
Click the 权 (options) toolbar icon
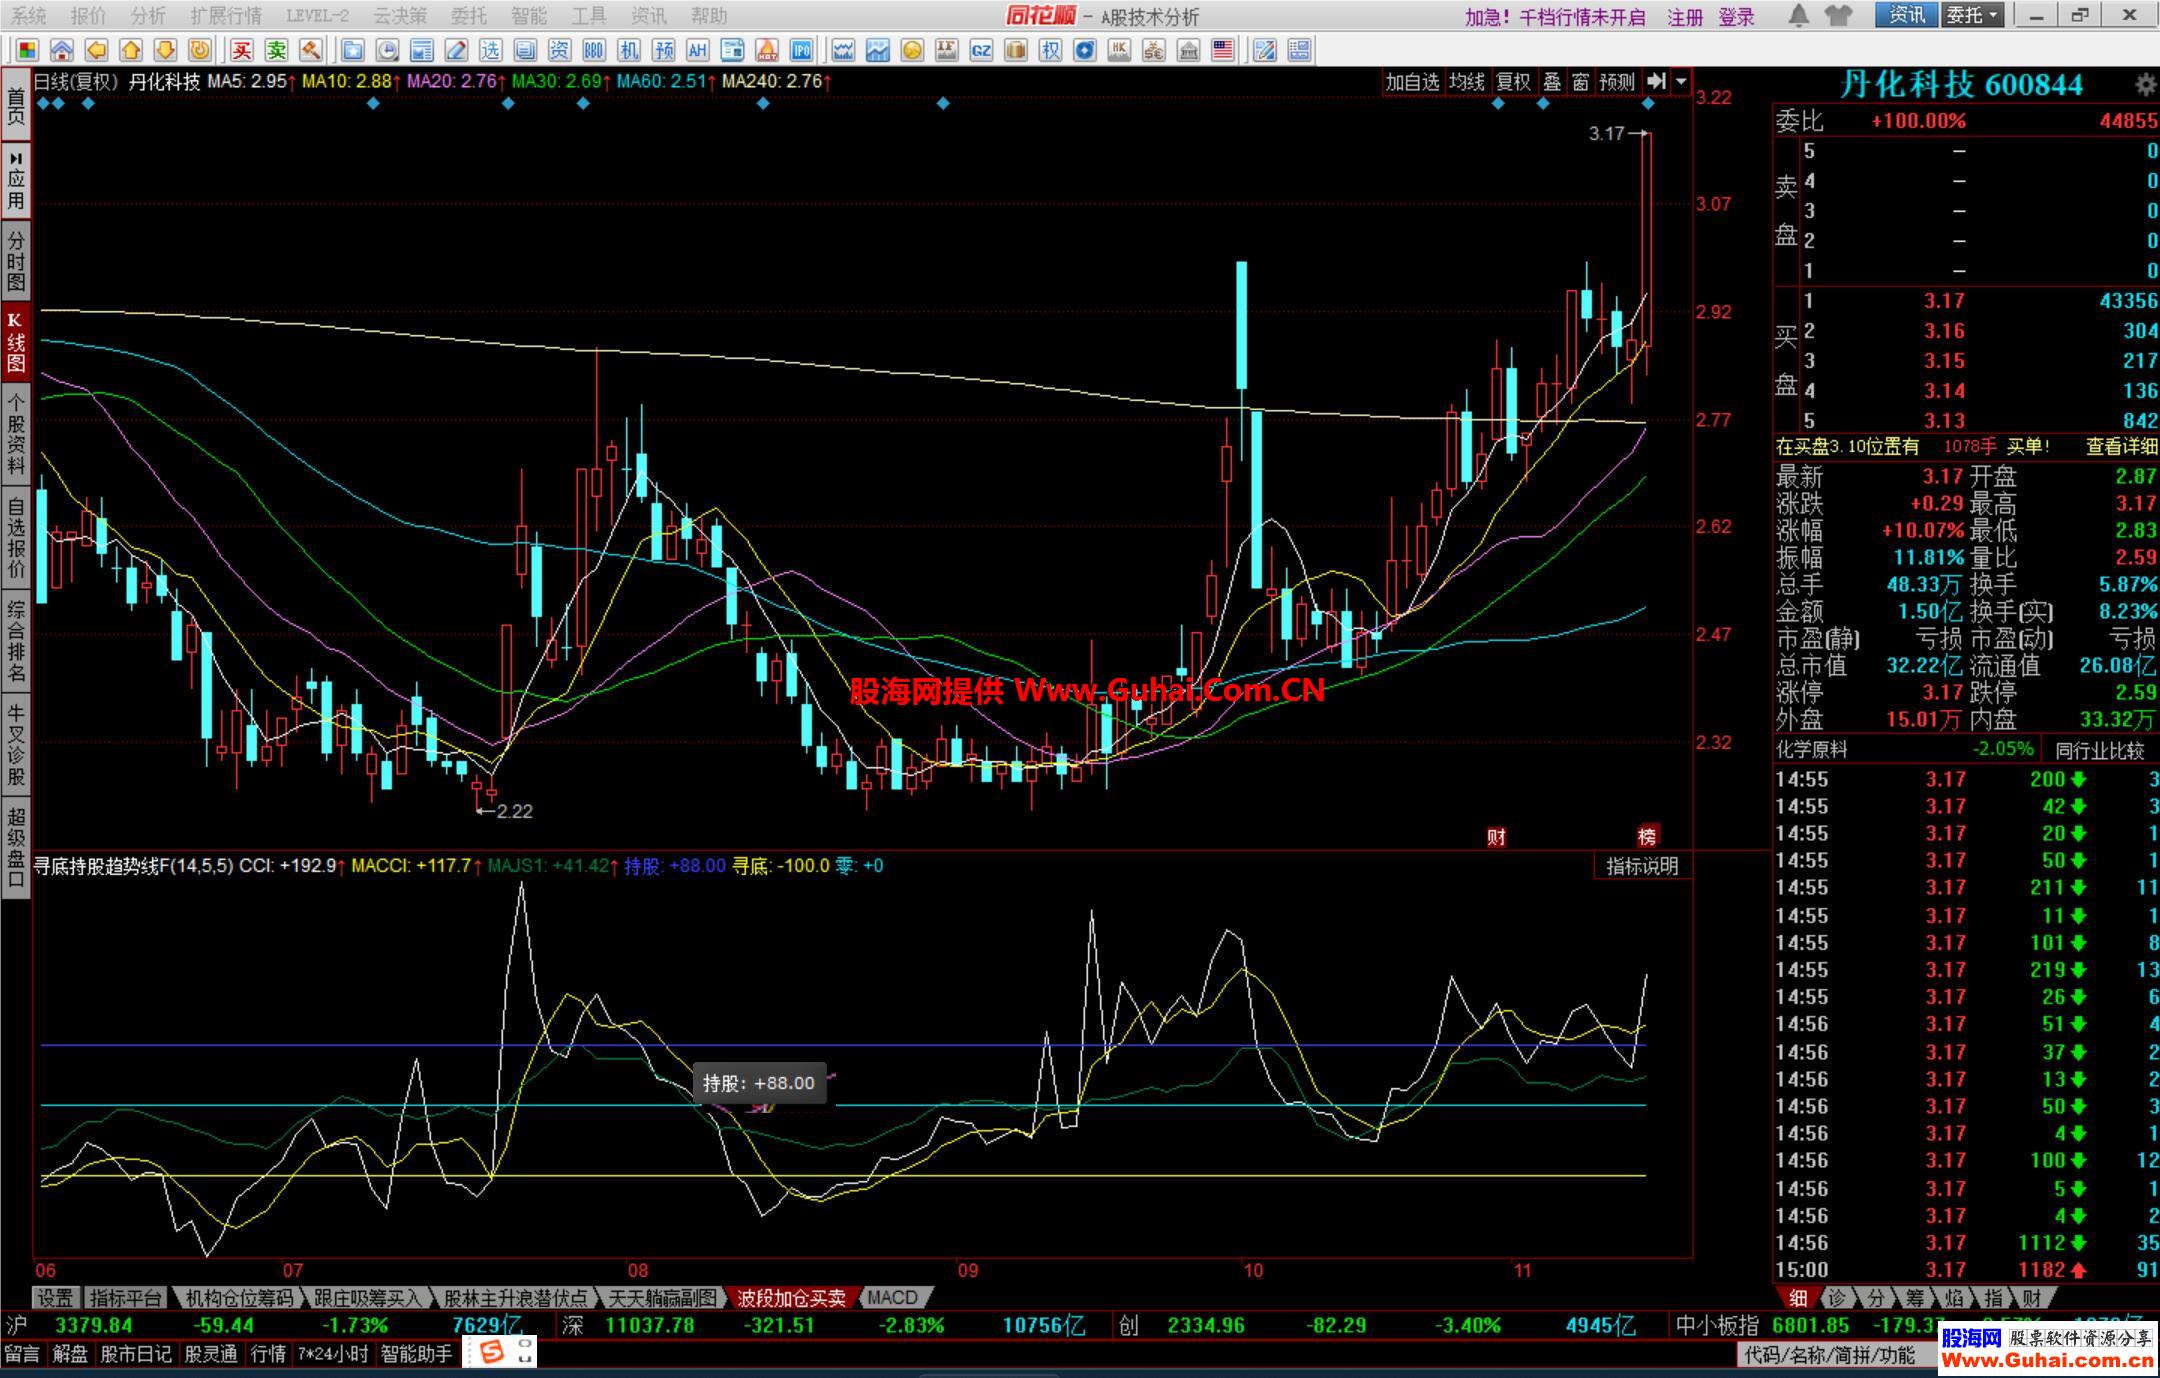pos(1050,50)
